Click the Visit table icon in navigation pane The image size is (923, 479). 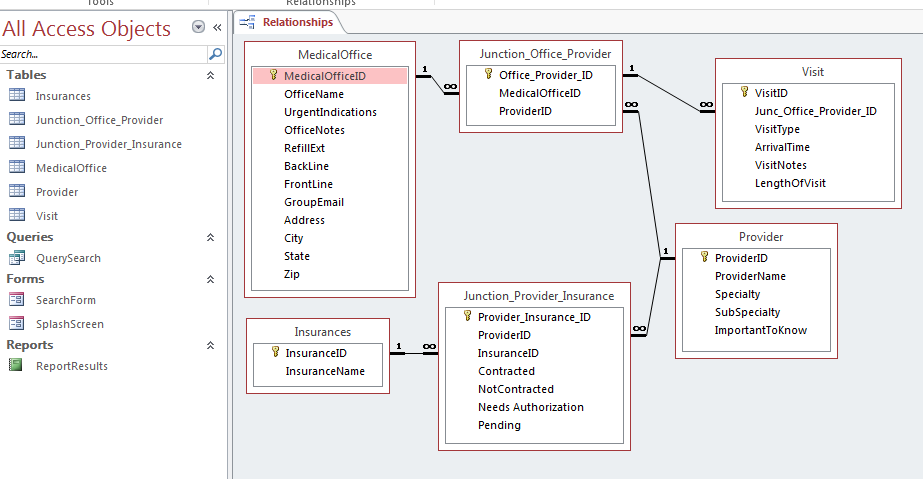click(17, 215)
